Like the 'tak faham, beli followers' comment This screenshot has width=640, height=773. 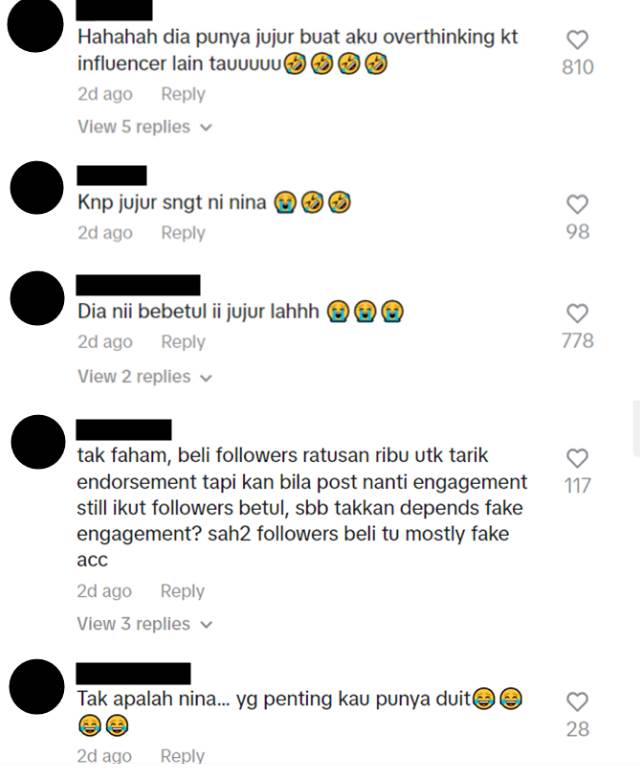point(577,458)
